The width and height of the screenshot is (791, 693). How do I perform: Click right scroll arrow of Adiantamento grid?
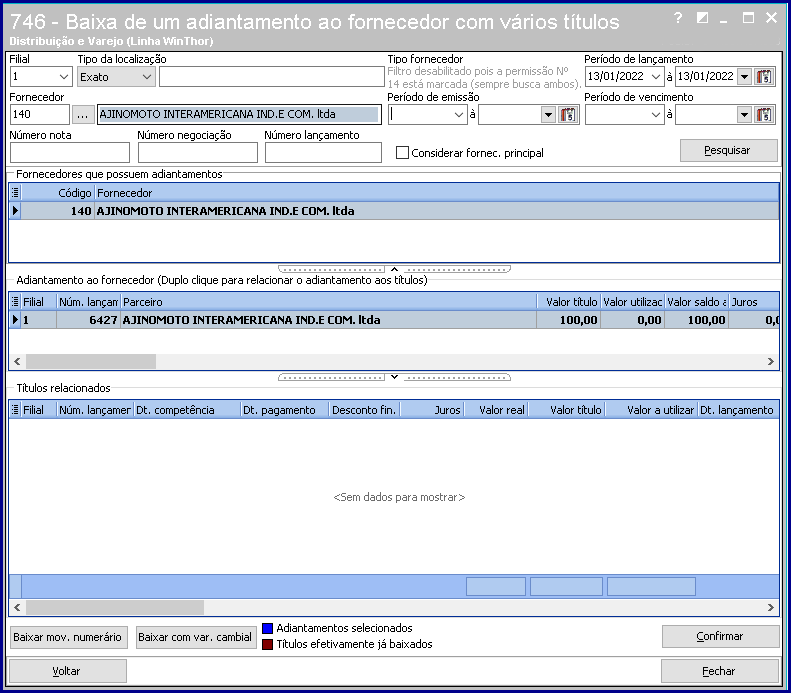pos(770,361)
